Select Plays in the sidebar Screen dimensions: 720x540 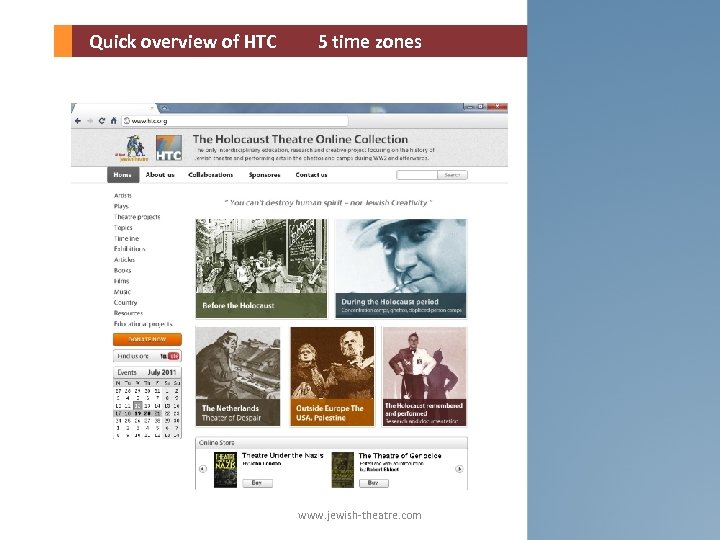pos(121,206)
